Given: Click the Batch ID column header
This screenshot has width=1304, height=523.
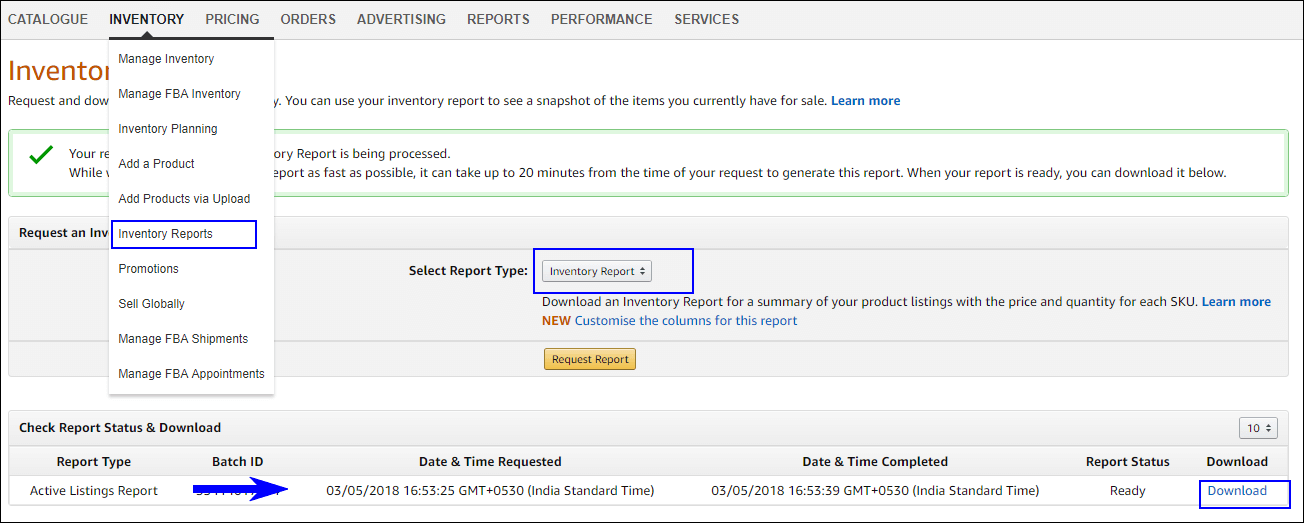Looking at the screenshot, I should coord(238,462).
